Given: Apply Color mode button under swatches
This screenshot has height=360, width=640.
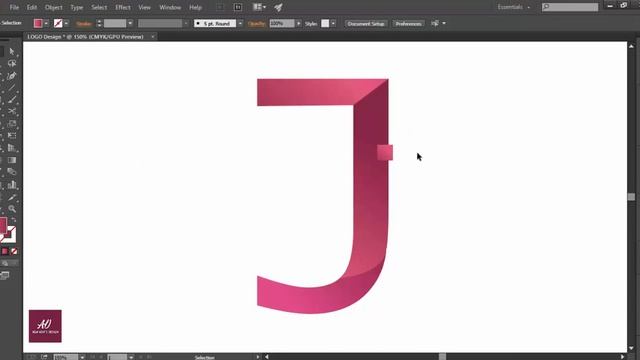Looking at the screenshot, I should pos(4,251).
